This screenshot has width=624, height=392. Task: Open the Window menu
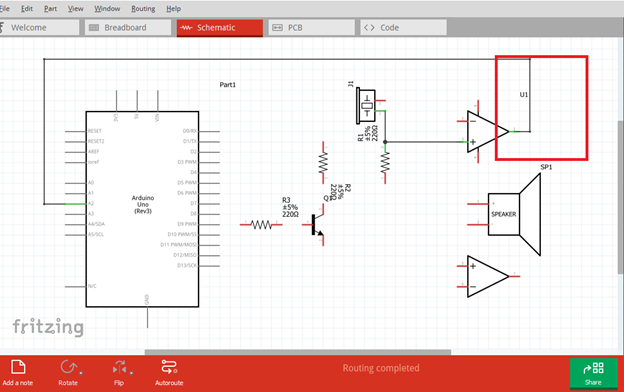(x=107, y=8)
